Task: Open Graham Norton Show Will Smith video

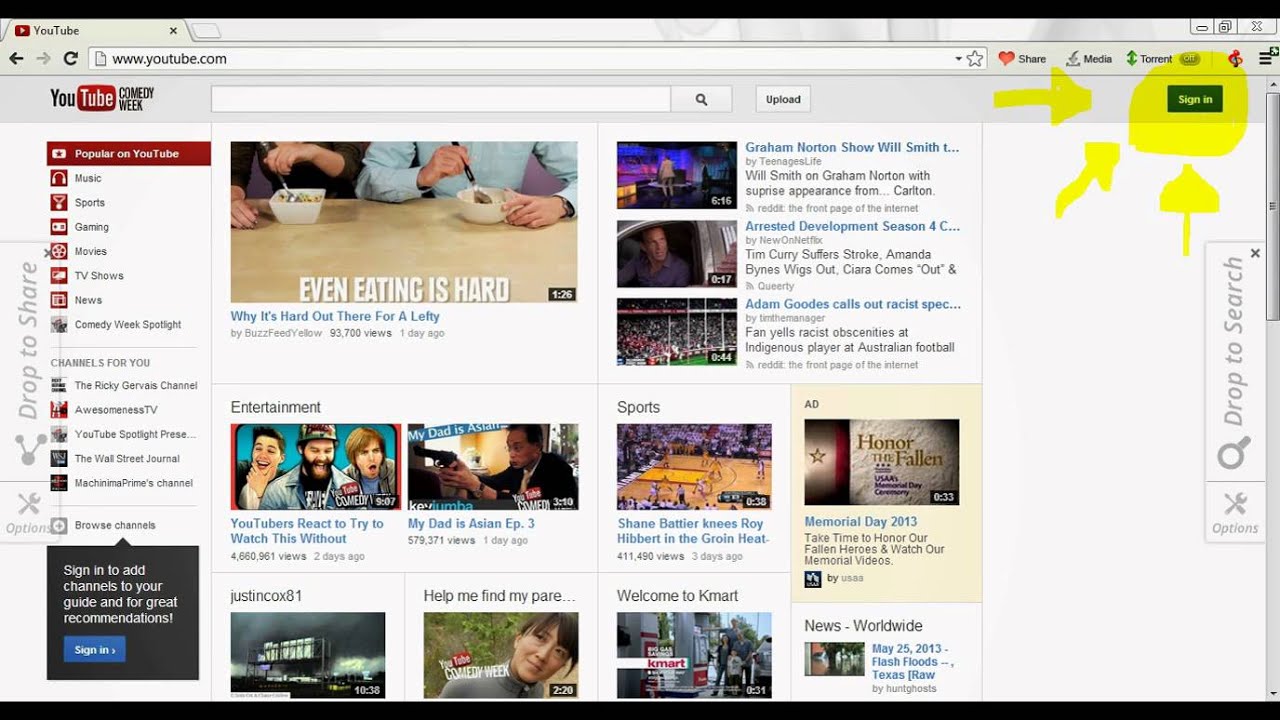Action: 852,147
